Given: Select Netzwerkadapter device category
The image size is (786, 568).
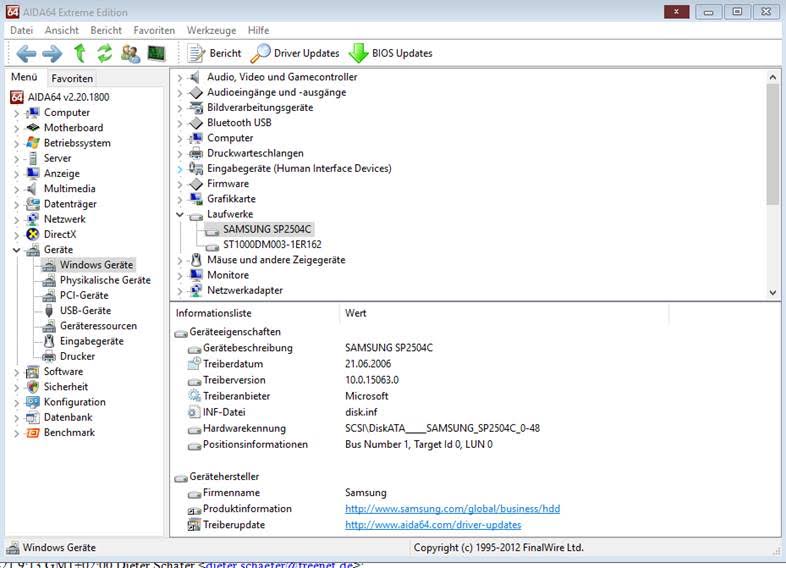Looking at the screenshot, I should [245, 290].
